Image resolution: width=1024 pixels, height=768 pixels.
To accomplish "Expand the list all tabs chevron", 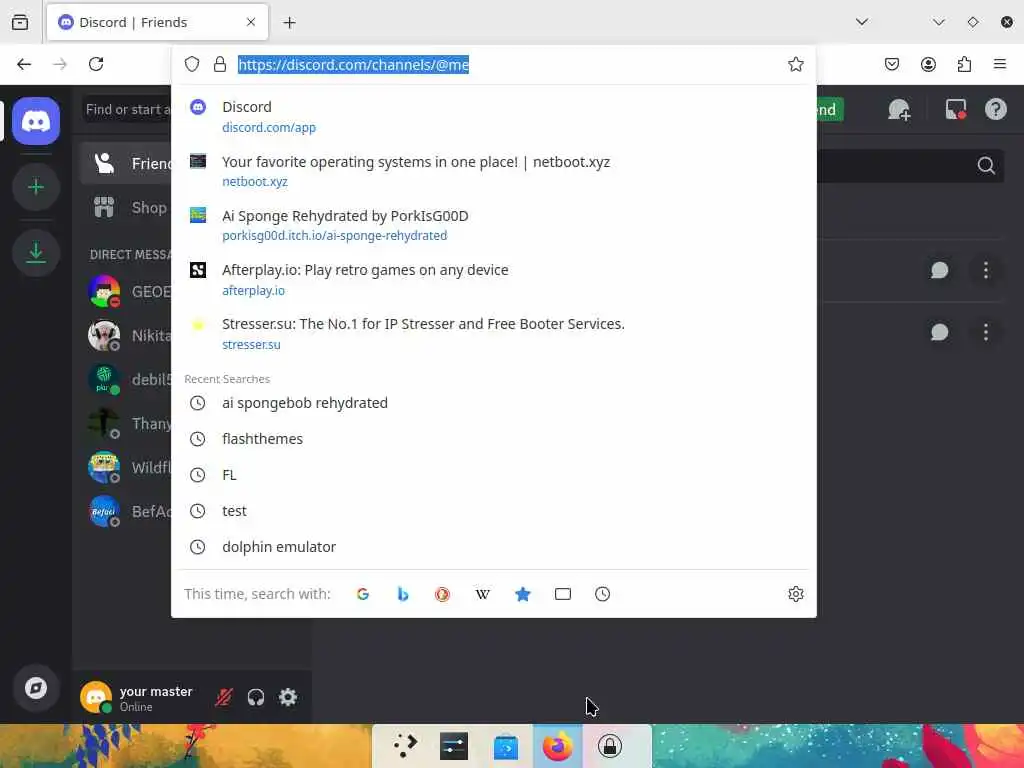I will tap(862, 22).
